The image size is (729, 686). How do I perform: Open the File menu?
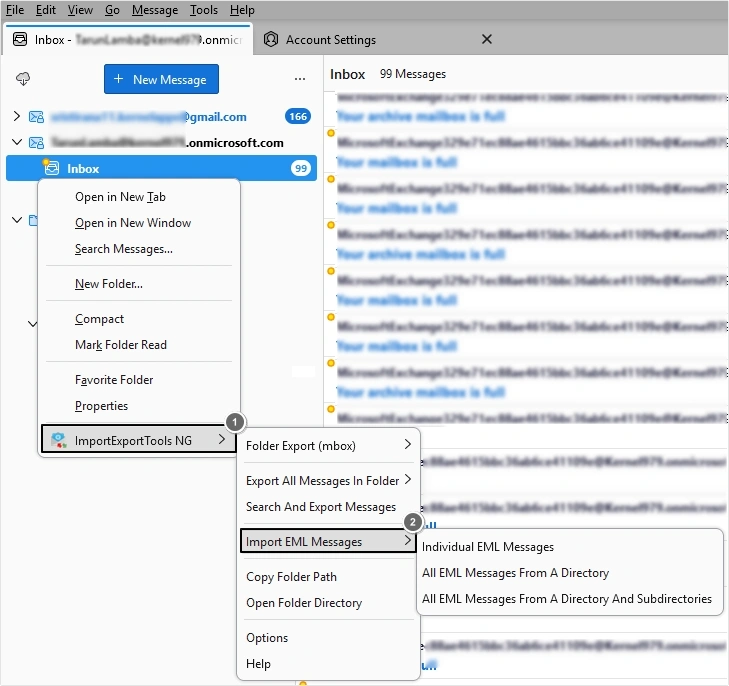[15, 10]
